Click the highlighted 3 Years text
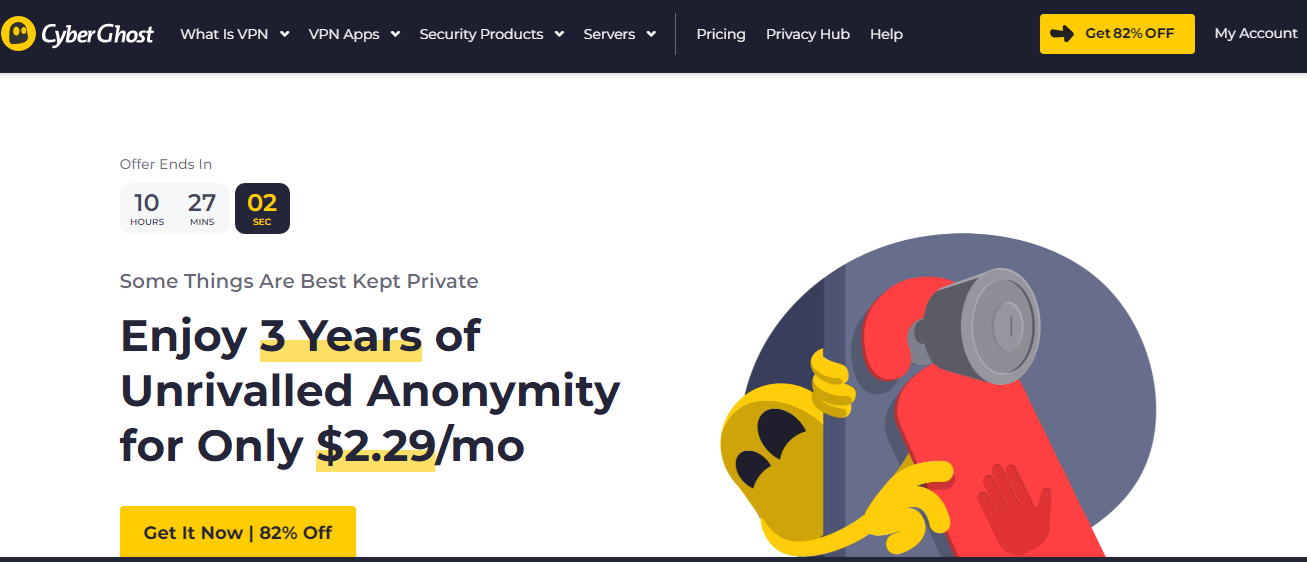This screenshot has width=1307, height=562. click(341, 336)
